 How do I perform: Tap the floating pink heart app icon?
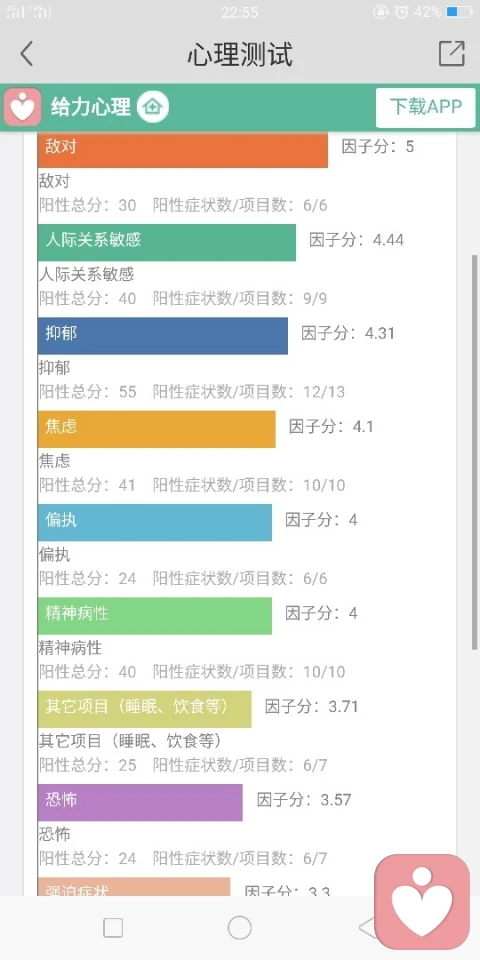[422, 902]
